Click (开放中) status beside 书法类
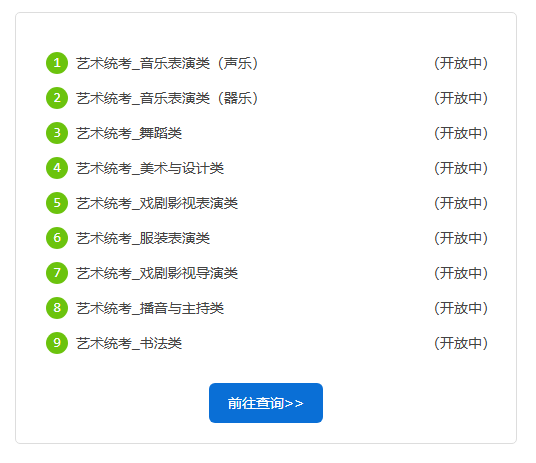This screenshot has height=463, width=536. point(461,343)
